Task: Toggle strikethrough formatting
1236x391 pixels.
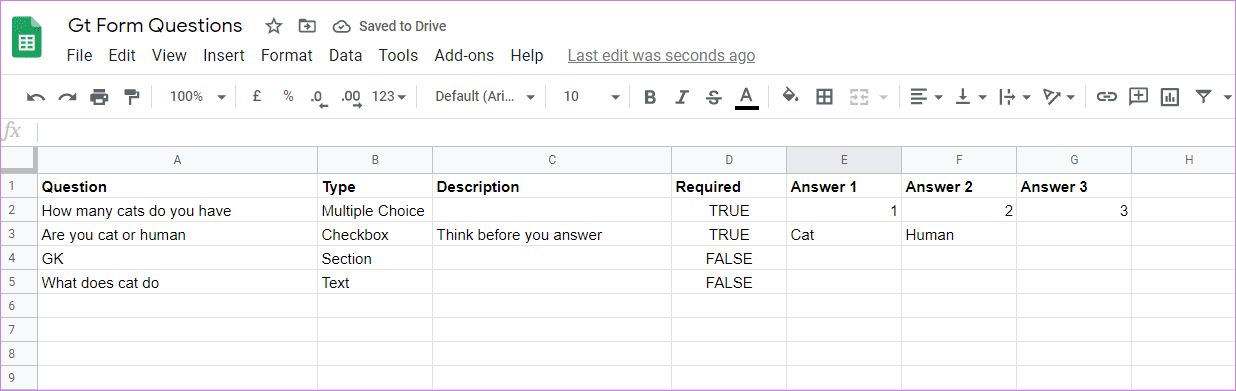Action: click(713, 97)
